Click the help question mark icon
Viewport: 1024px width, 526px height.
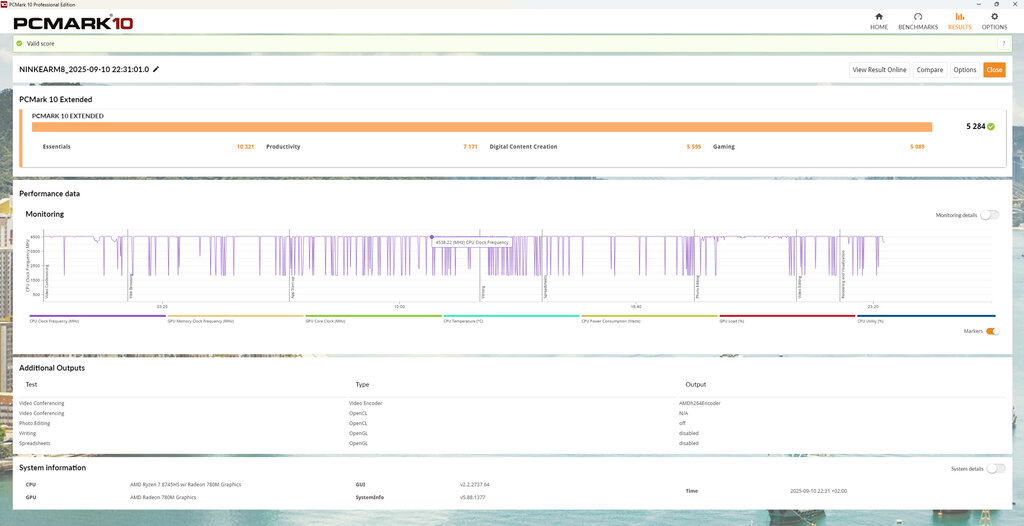(x=1003, y=44)
